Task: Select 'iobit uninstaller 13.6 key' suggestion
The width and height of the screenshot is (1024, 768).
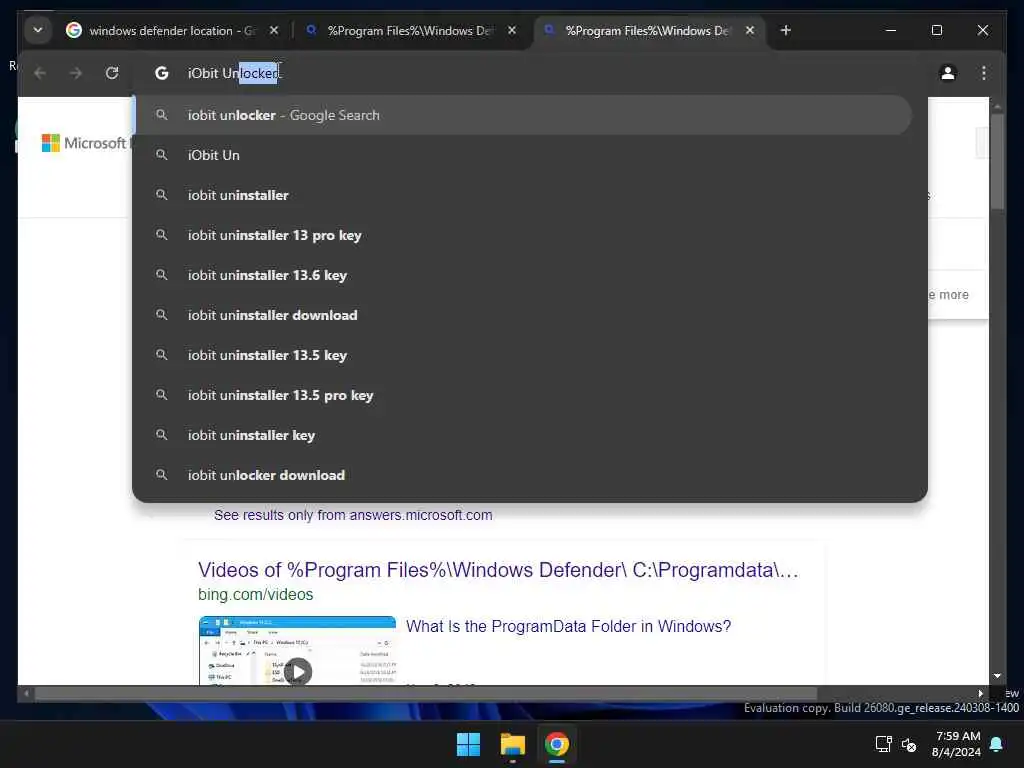Action: 522,275
